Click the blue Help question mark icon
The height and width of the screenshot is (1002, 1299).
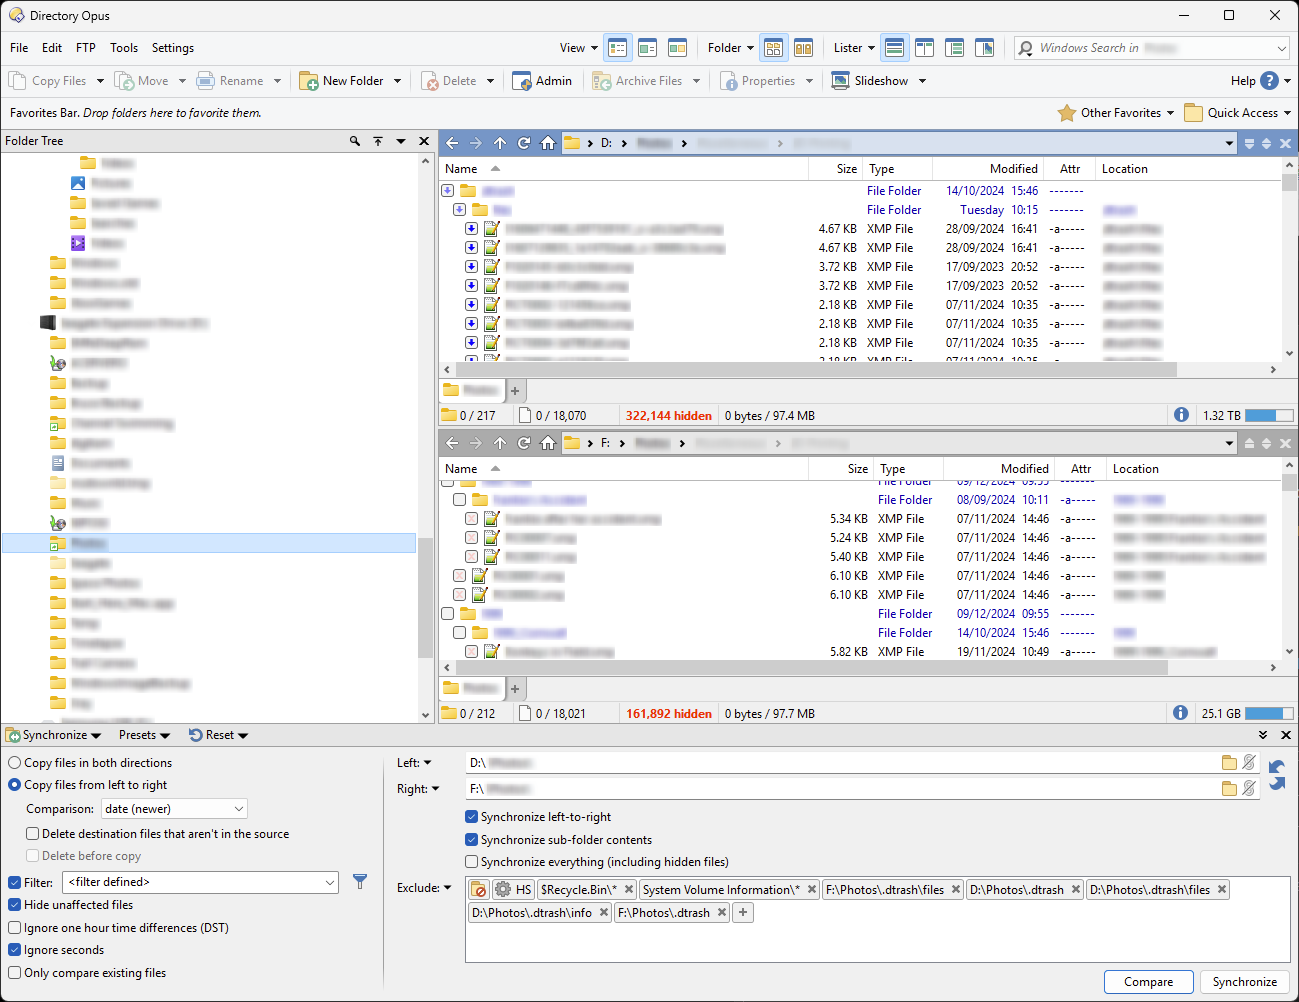pyautogui.click(x=1270, y=81)
